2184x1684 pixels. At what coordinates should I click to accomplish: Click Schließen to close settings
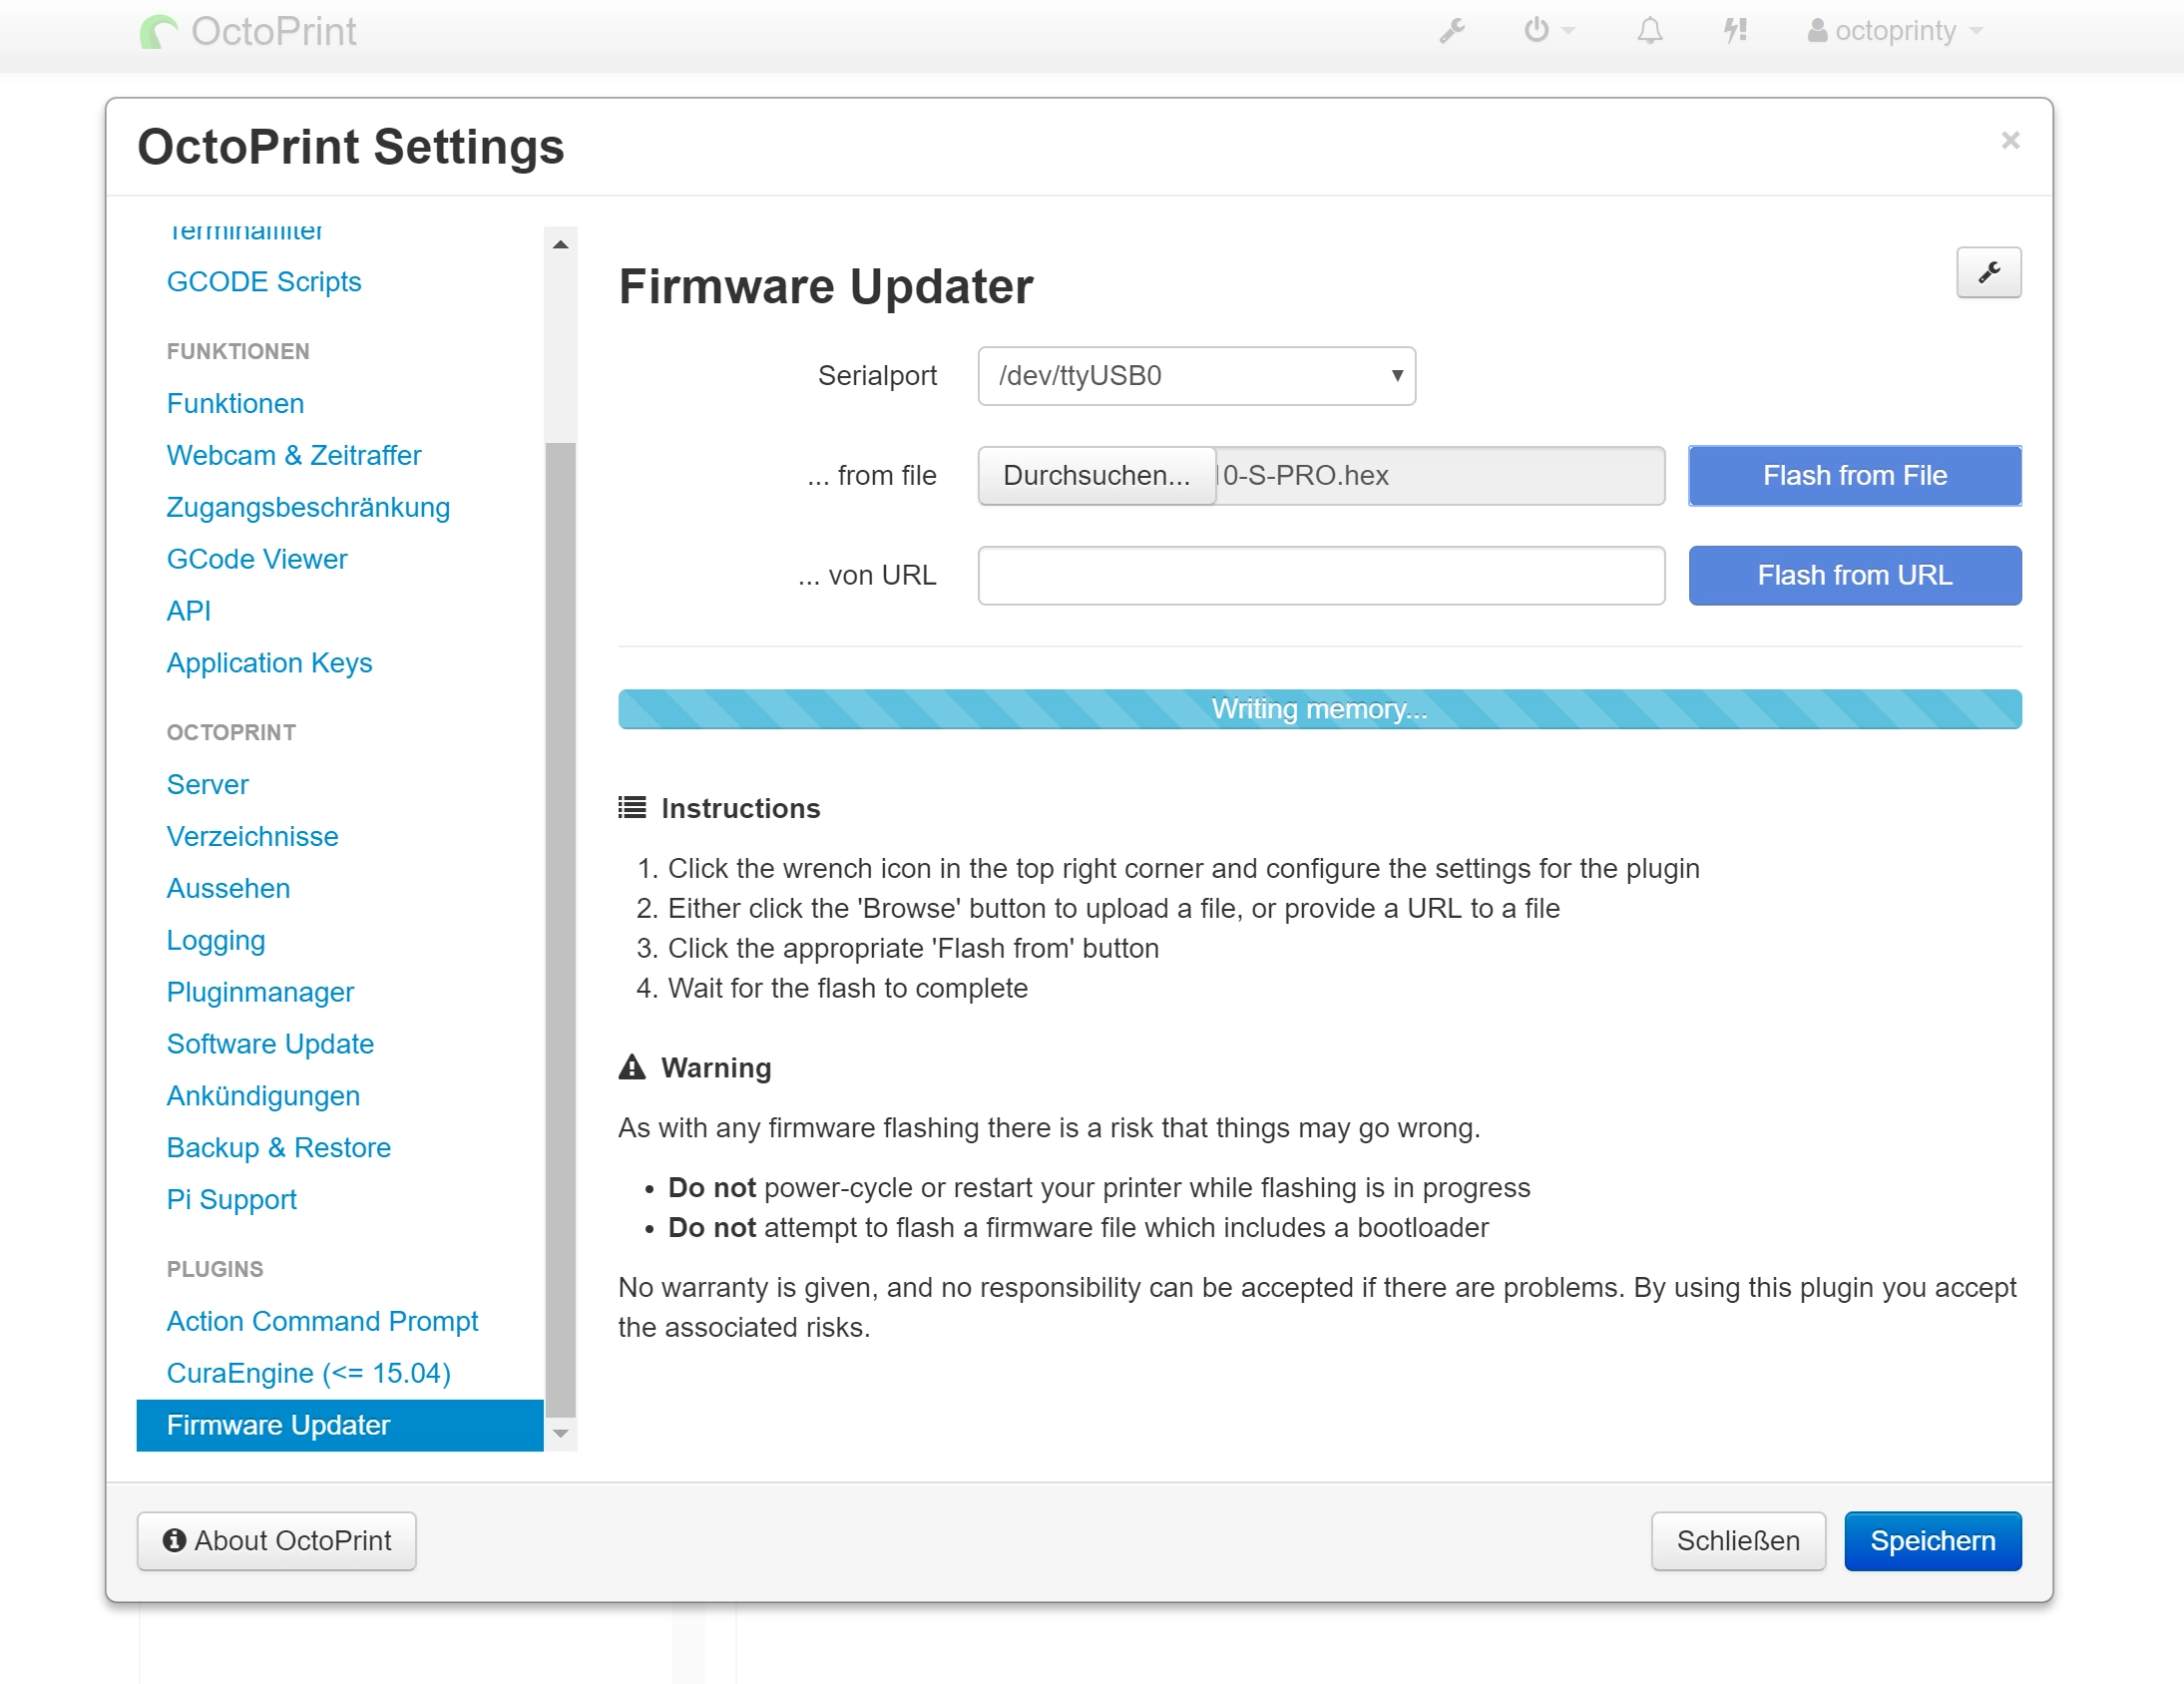point(1738,1542)
